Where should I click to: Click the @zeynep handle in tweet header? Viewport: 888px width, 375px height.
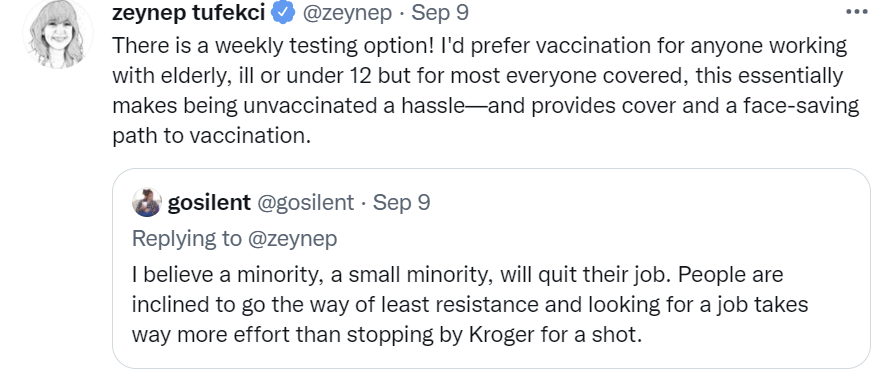point(347,12)
